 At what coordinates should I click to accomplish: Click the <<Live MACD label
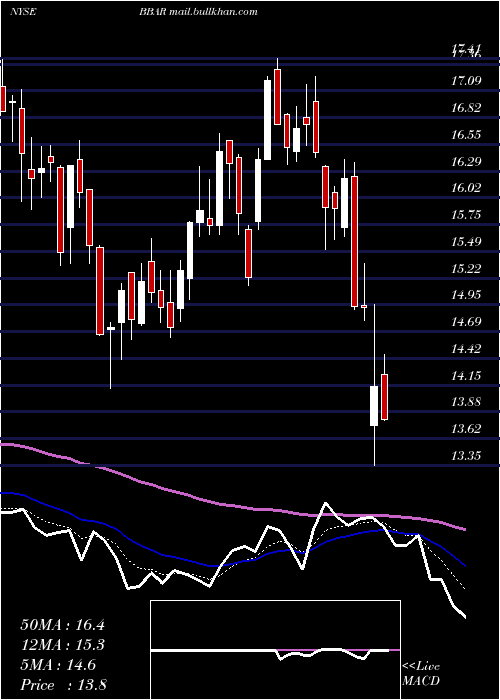click(x=421, y=674)
